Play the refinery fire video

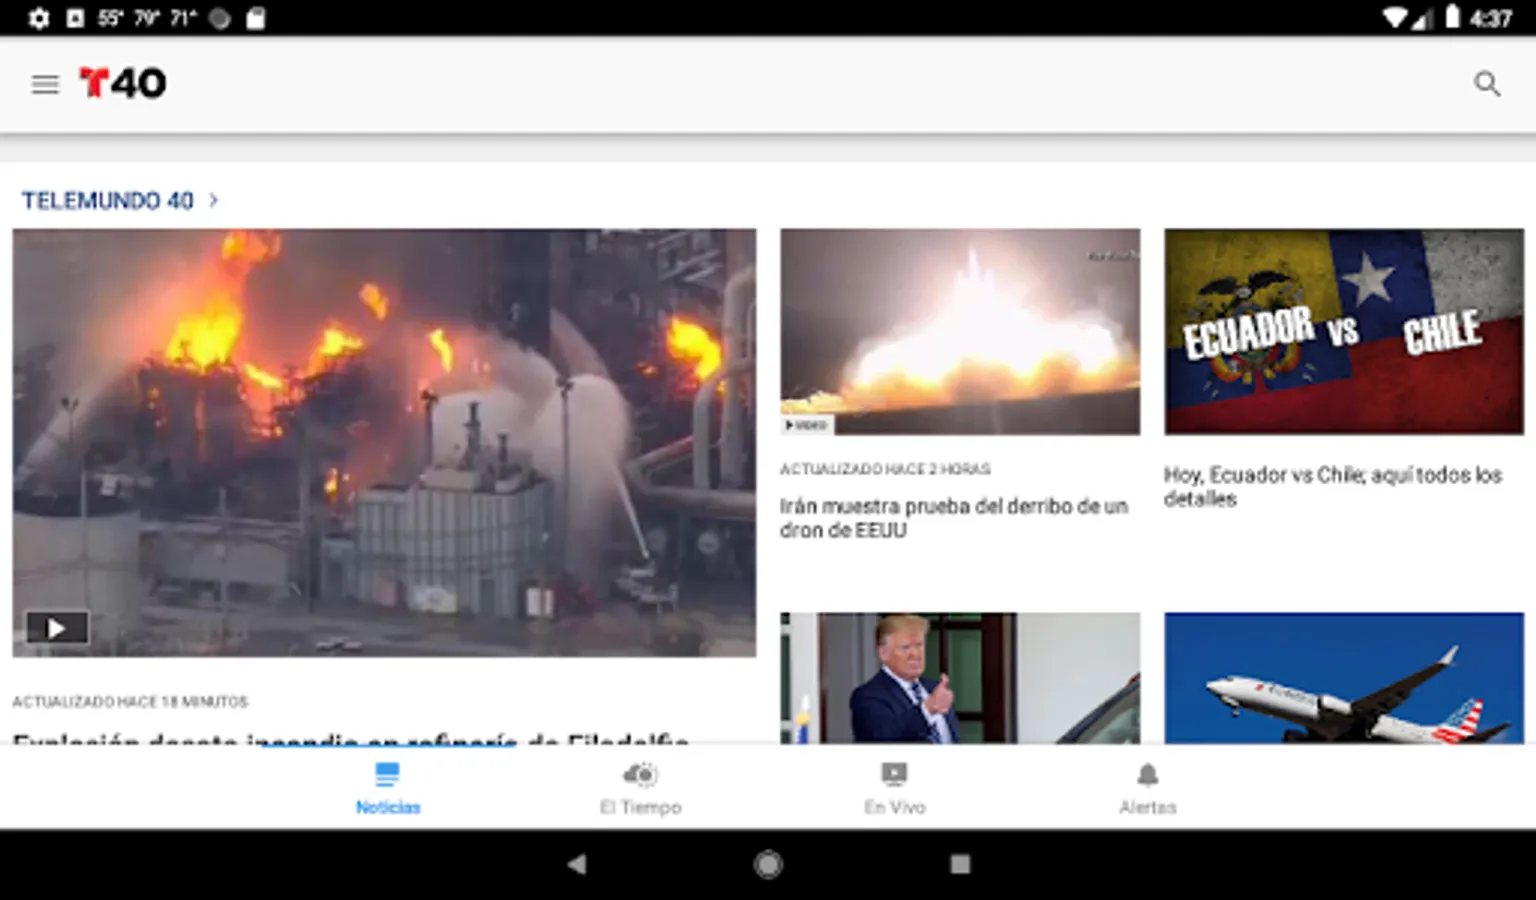click(x=57, y=628)
